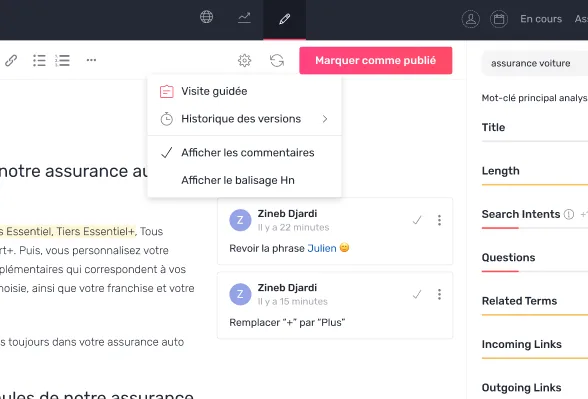Toggle 'Afficher le balisage Hn' option
Screen dimensions: 588x399
(x=244, y=180)
